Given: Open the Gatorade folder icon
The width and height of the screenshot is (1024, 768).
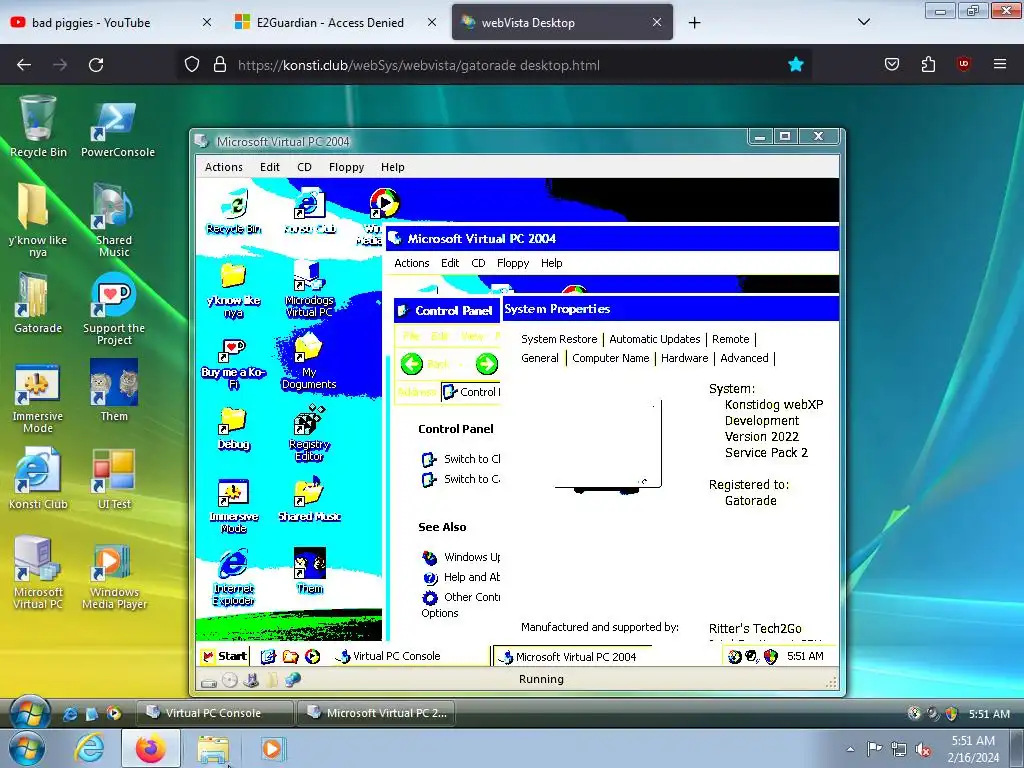Looking at the screenshot, I should pos(38,302).
